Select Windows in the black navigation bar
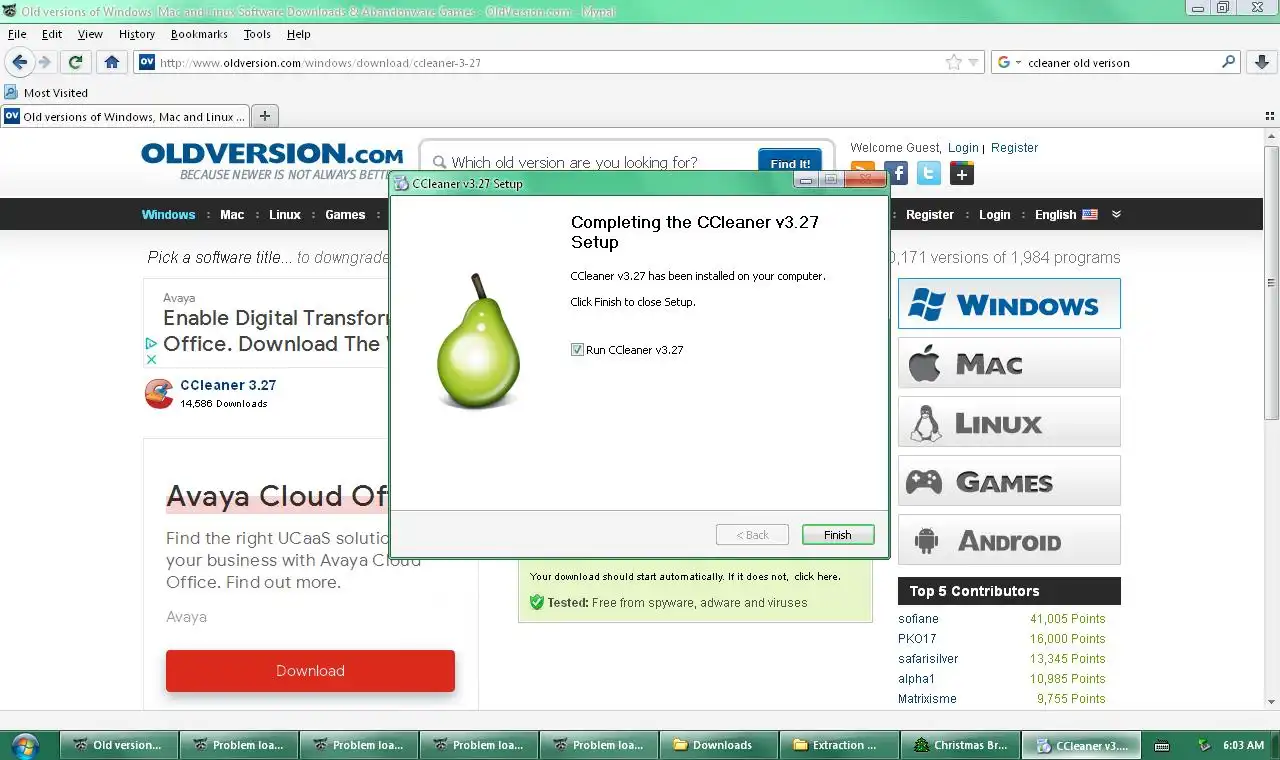Screen dimensions: 1280x760 tap(168, 214)
